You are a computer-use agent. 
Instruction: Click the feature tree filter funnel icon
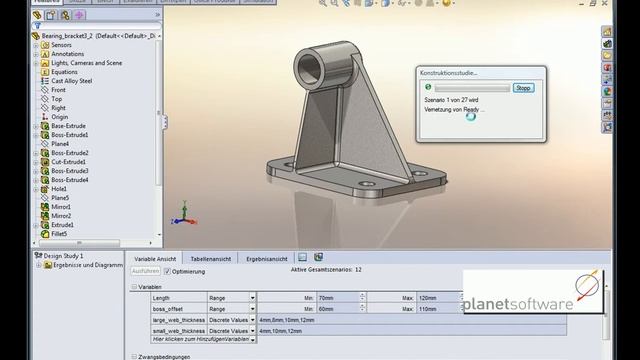[x=37, y=26]
